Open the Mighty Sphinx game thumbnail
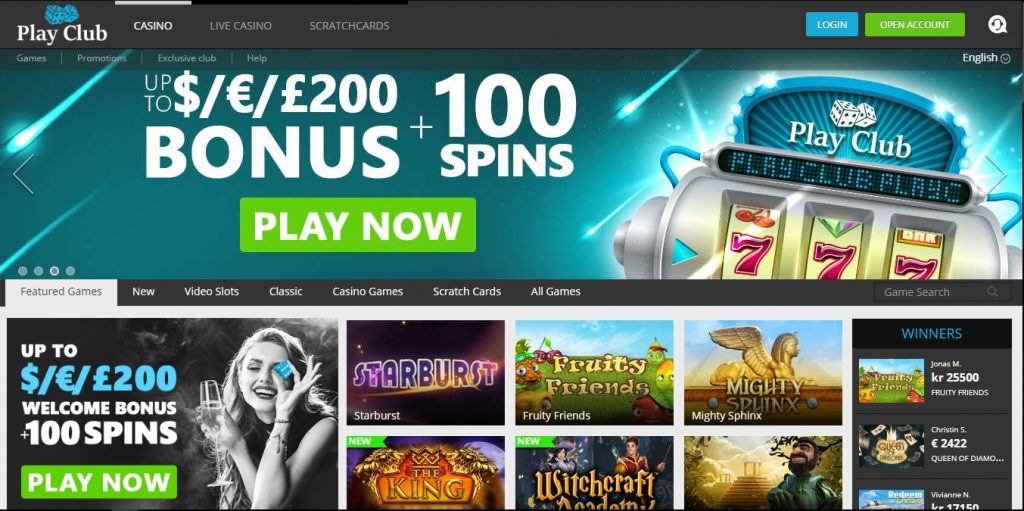The width and height of the screenshot is (1024, 511). (763, 372)
